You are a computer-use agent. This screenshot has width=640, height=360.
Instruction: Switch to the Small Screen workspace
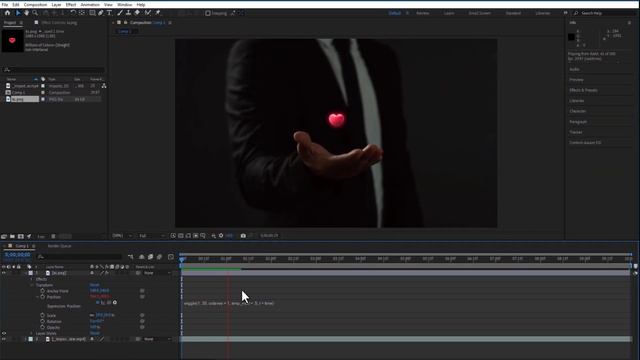[480, 13]
